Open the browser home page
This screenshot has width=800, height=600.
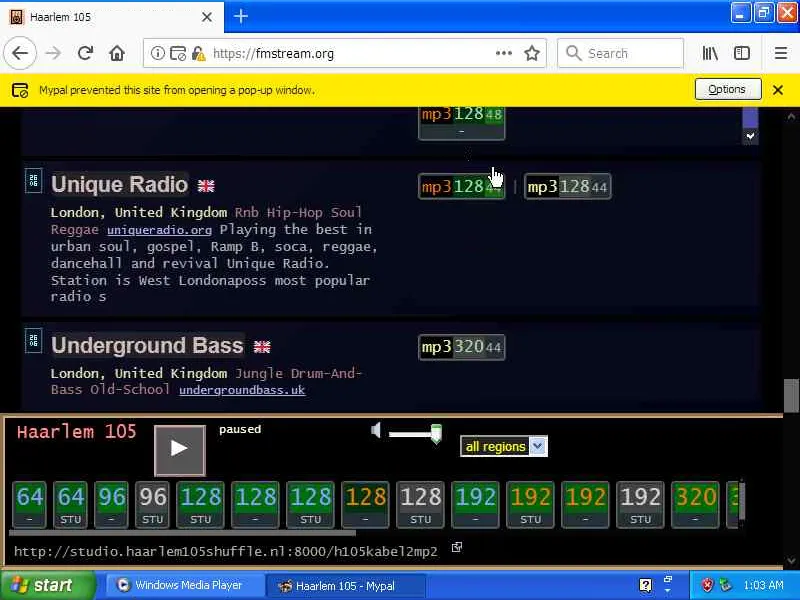117,53
